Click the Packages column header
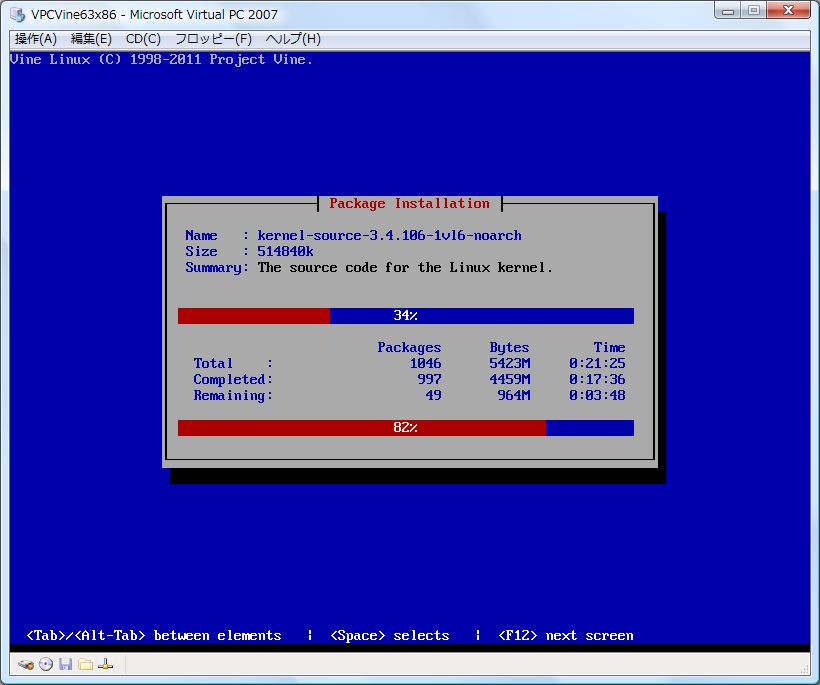Screen dimensions: 820x685 409,348
